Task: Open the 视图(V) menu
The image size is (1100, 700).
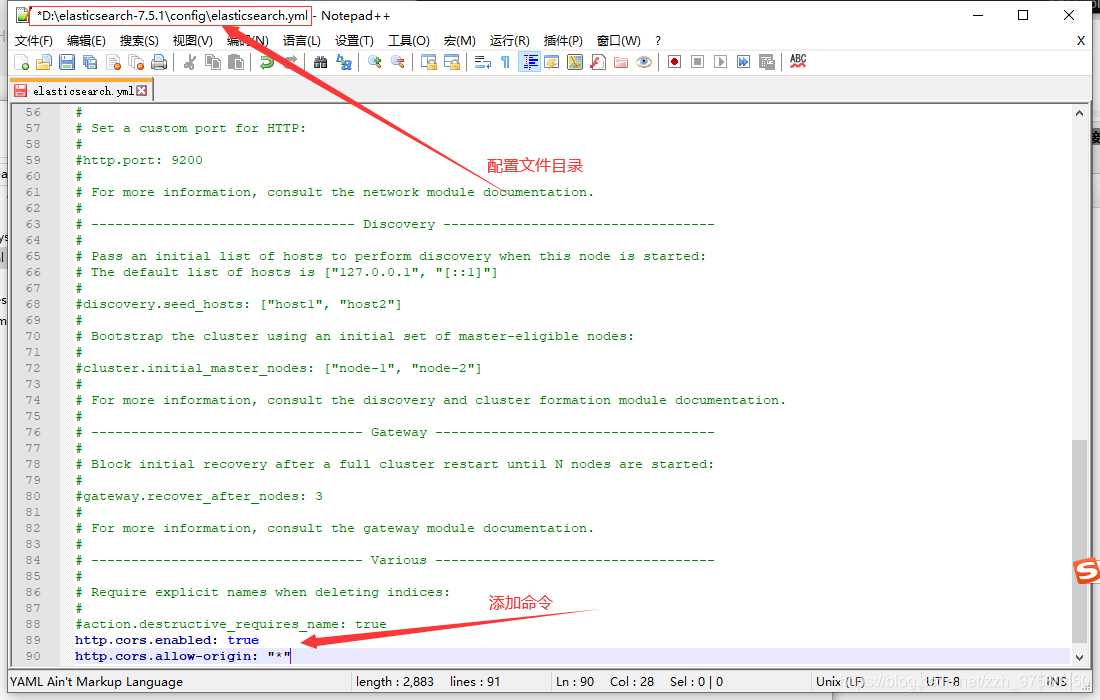Action: (x=192, y=41)
